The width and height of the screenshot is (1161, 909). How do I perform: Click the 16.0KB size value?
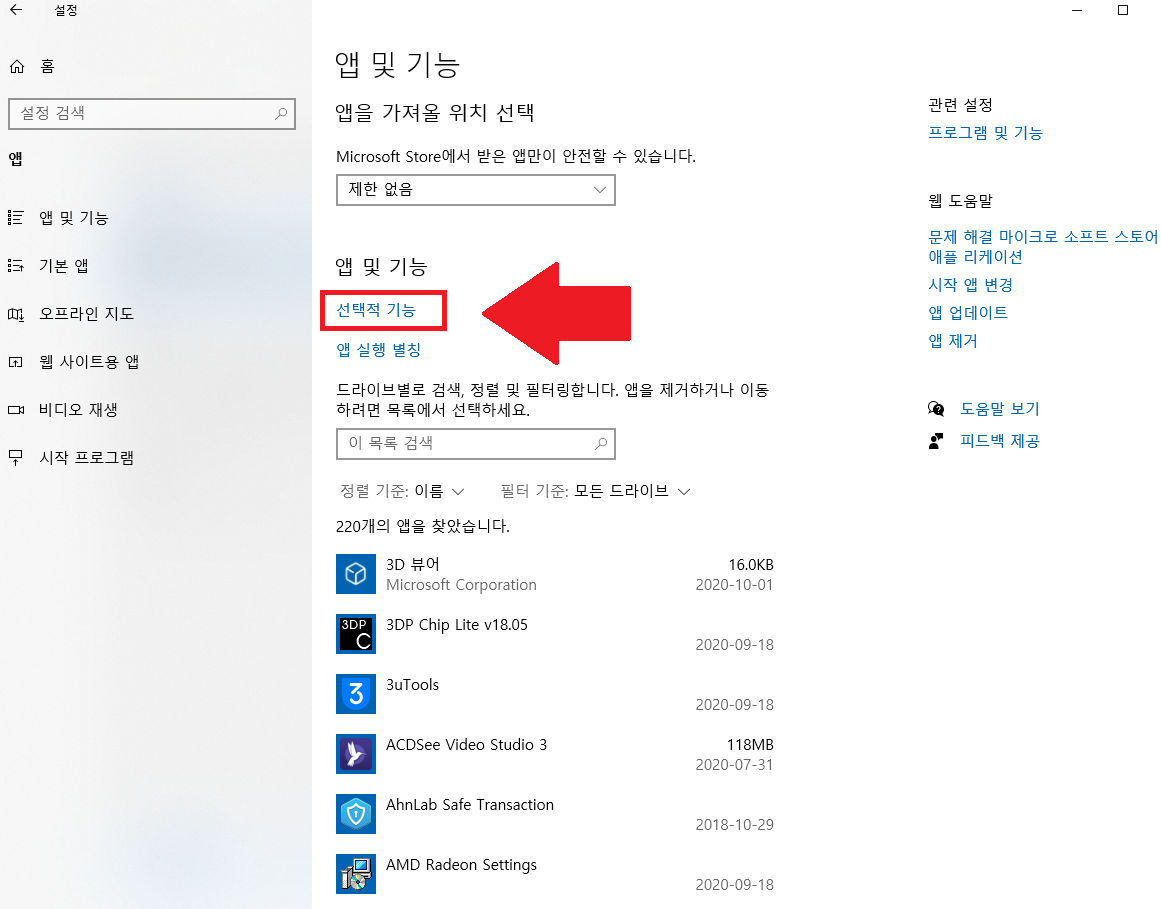(751, 565)
